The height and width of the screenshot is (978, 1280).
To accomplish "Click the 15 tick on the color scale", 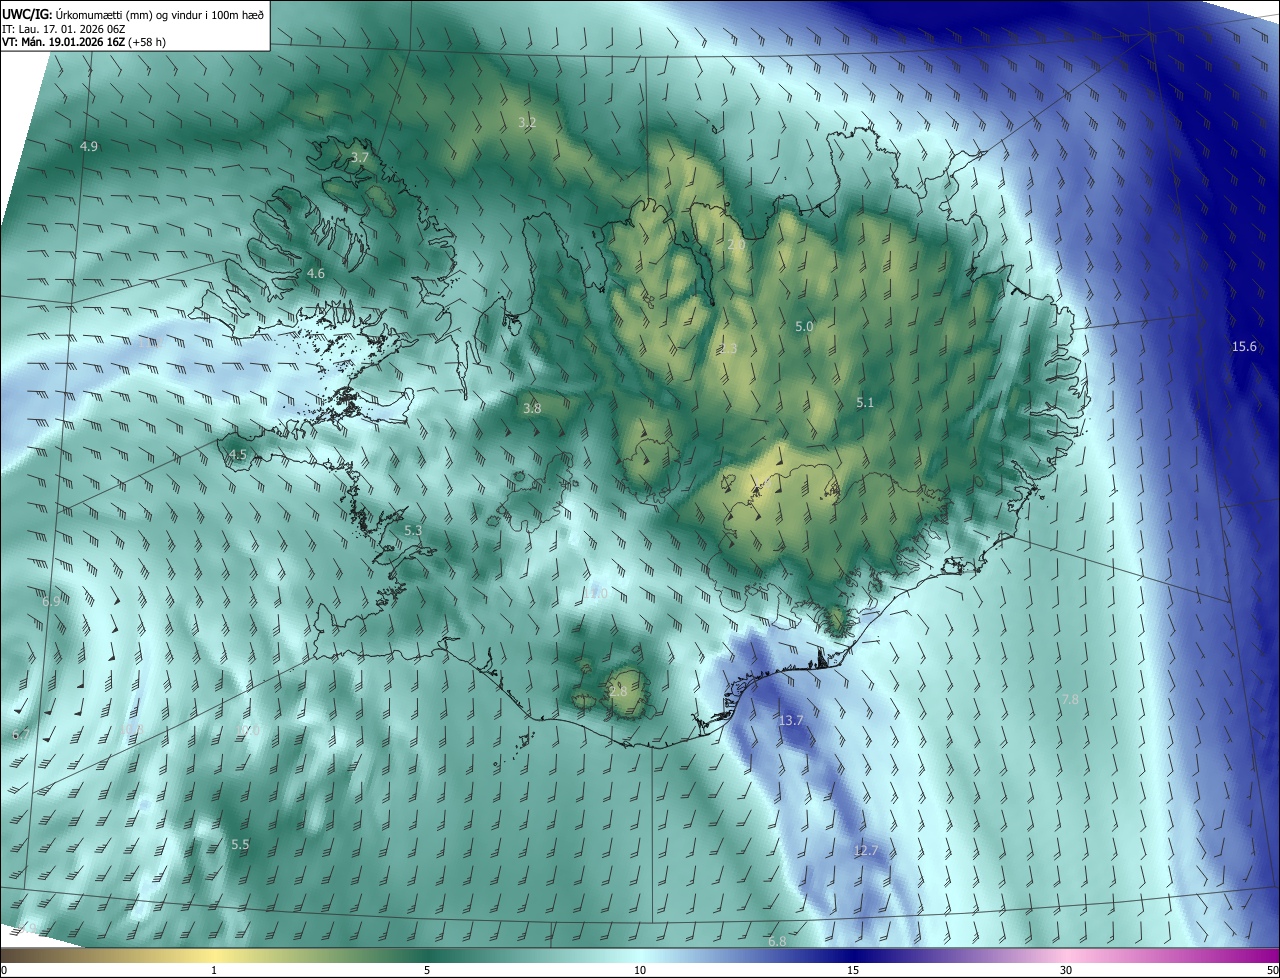I will [853, 970].
